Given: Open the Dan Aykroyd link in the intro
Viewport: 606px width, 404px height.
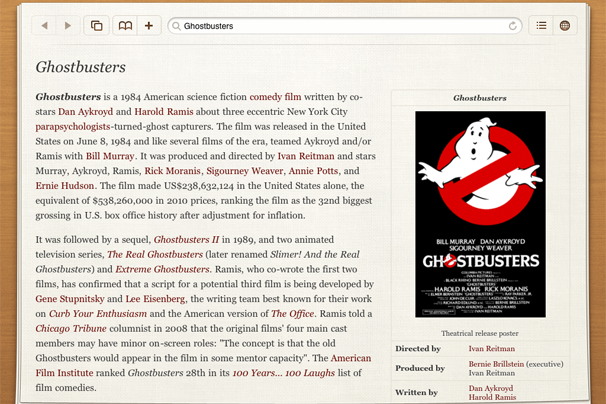Looking at the screenshot, I should coord(87,112).
